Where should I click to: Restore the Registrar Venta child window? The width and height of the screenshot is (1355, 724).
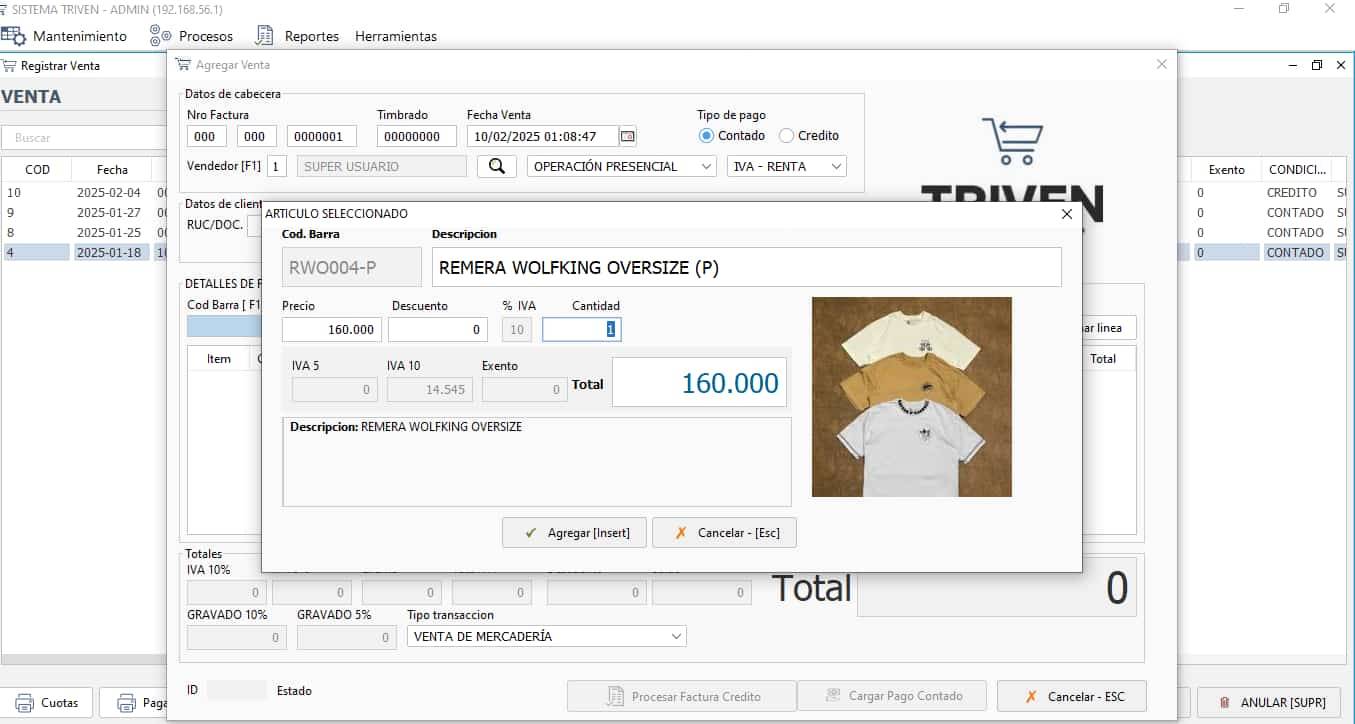pos(1317,65)
